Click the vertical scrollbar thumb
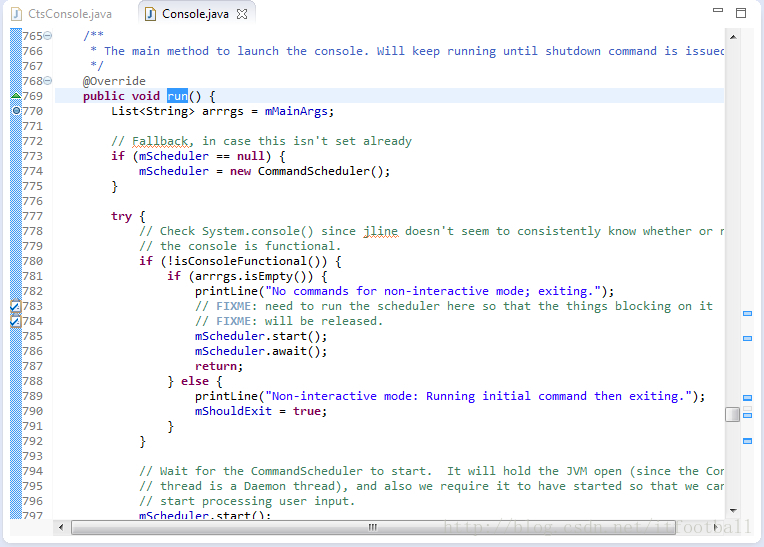Viewport: 764px width, 547px height. coord(732,415)
